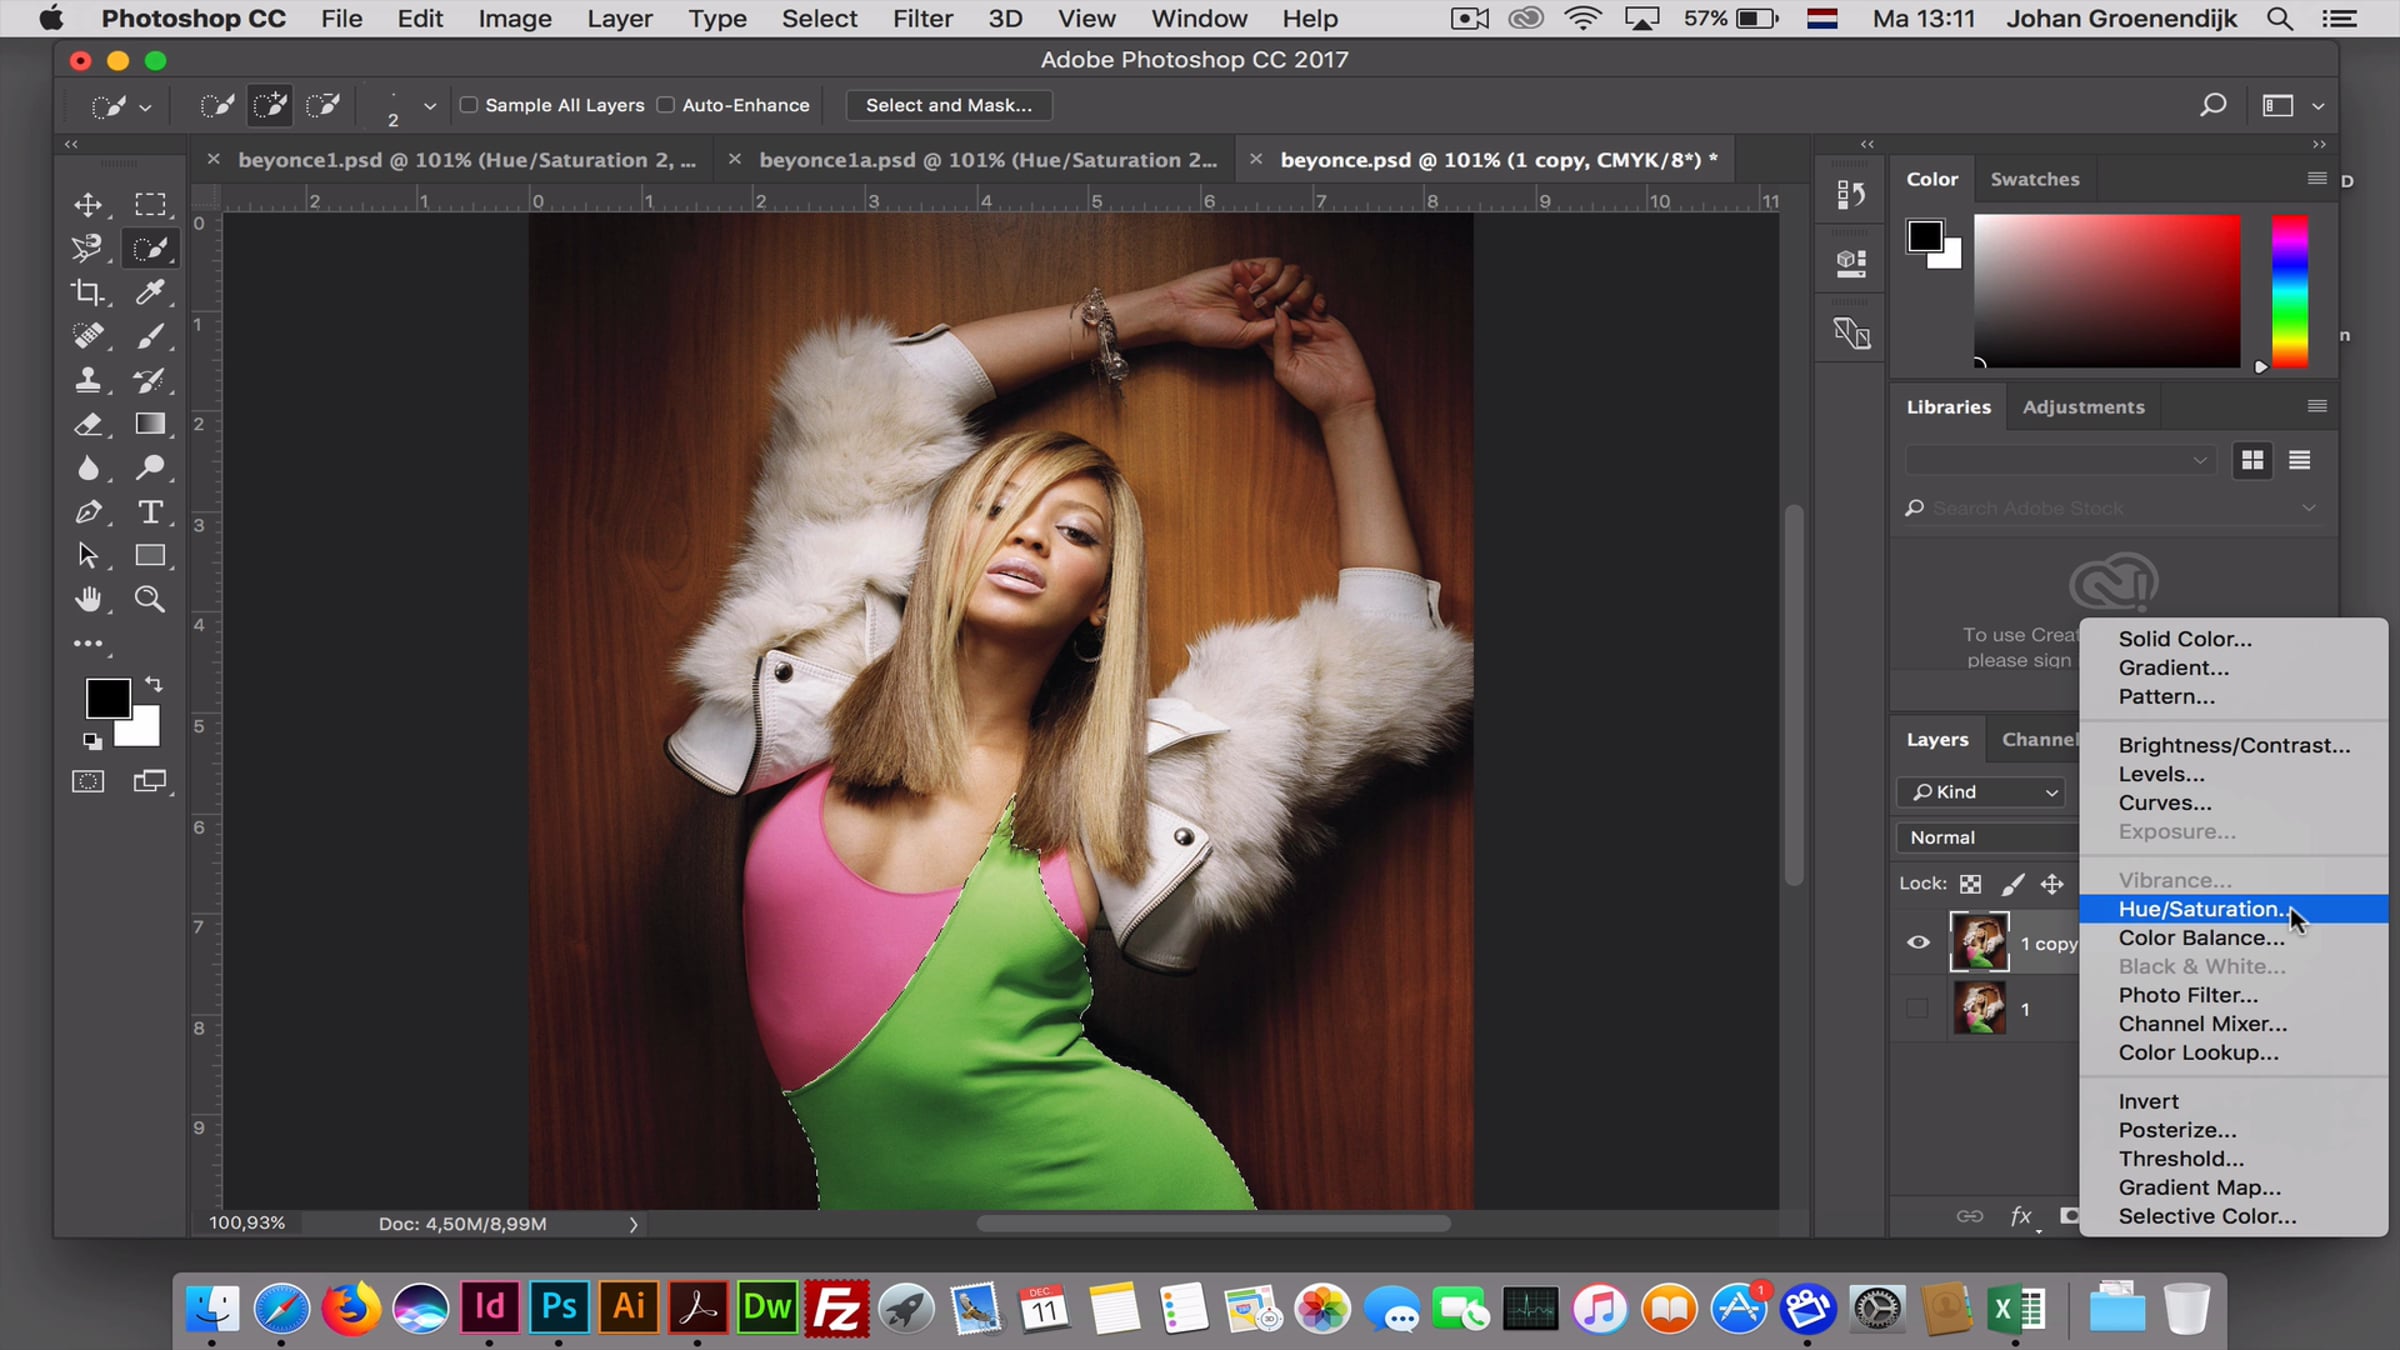Screen dimensions: 2400x1350
Task: Toggle Quick Mask mode
Action: [88, 782]
